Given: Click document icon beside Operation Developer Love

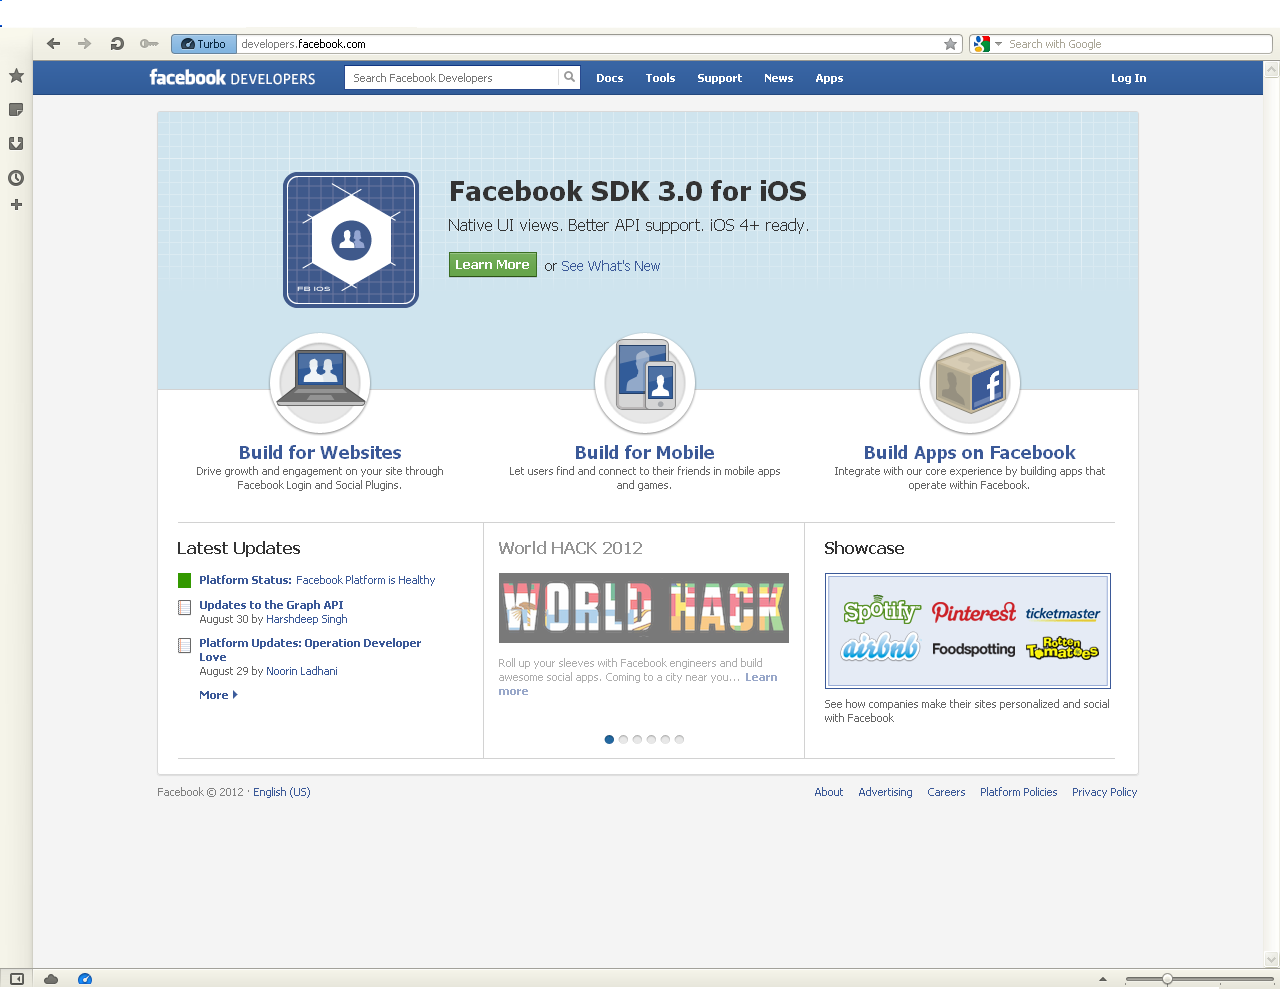Looking at the screenshot, I should pyautogui.click(x=184, y=645).
